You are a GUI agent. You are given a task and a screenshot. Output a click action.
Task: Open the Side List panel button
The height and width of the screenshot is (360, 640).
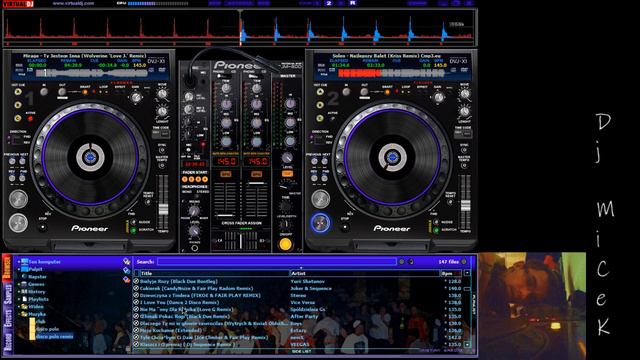302,351
